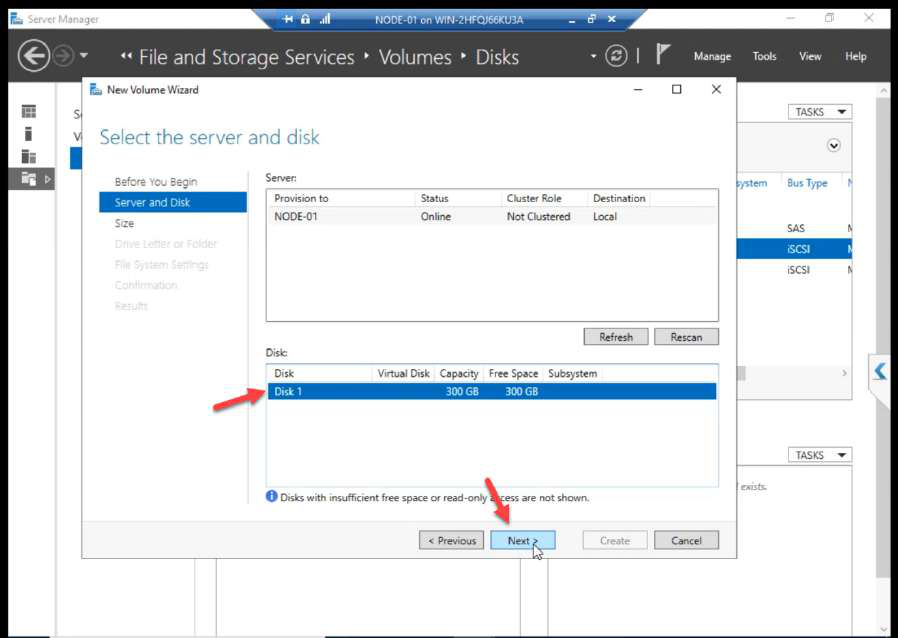Select File and Storage Services sidebar icon

[x=29, y=179]
